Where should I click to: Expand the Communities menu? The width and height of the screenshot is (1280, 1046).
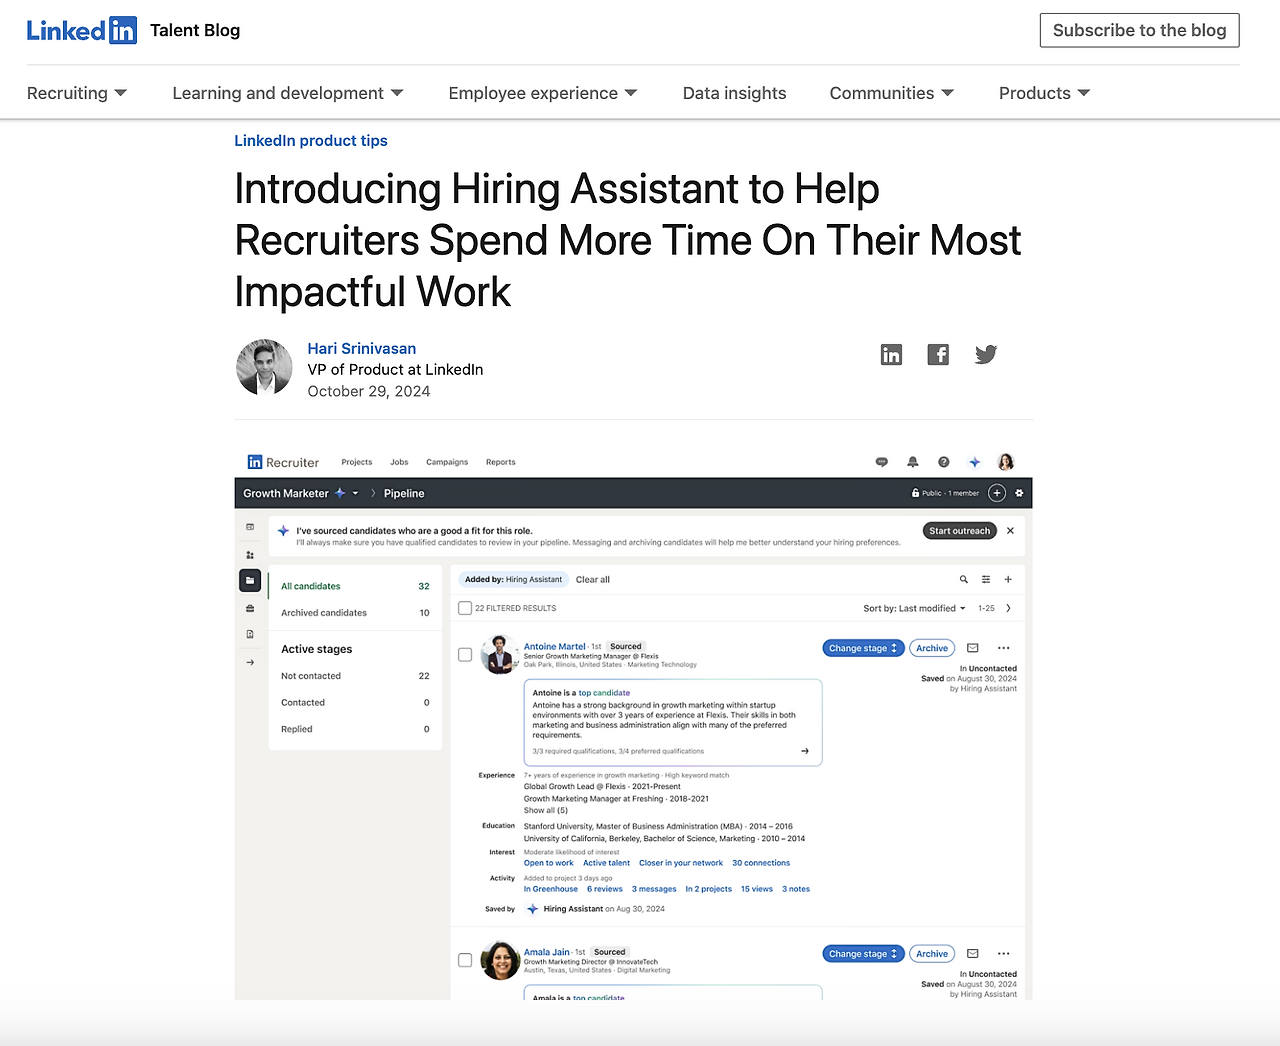point(892,93)
